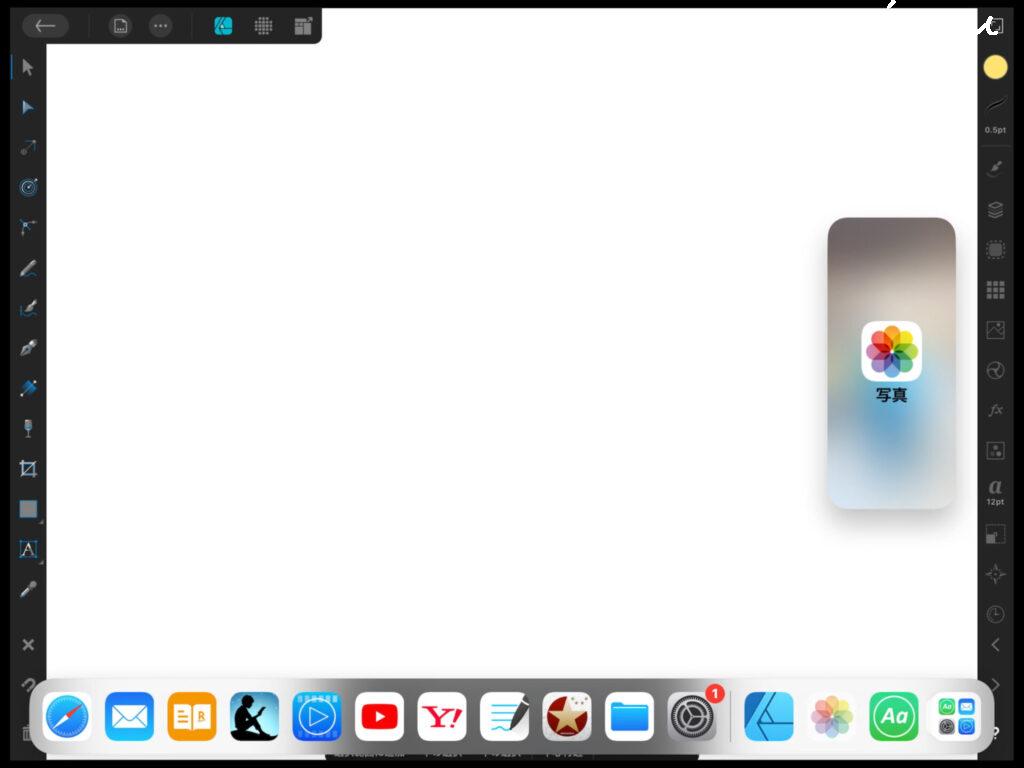The height and width of the screenshot is (768, 1024).
Task: Switch to the Pixel persona
Action: pos(264,26)
